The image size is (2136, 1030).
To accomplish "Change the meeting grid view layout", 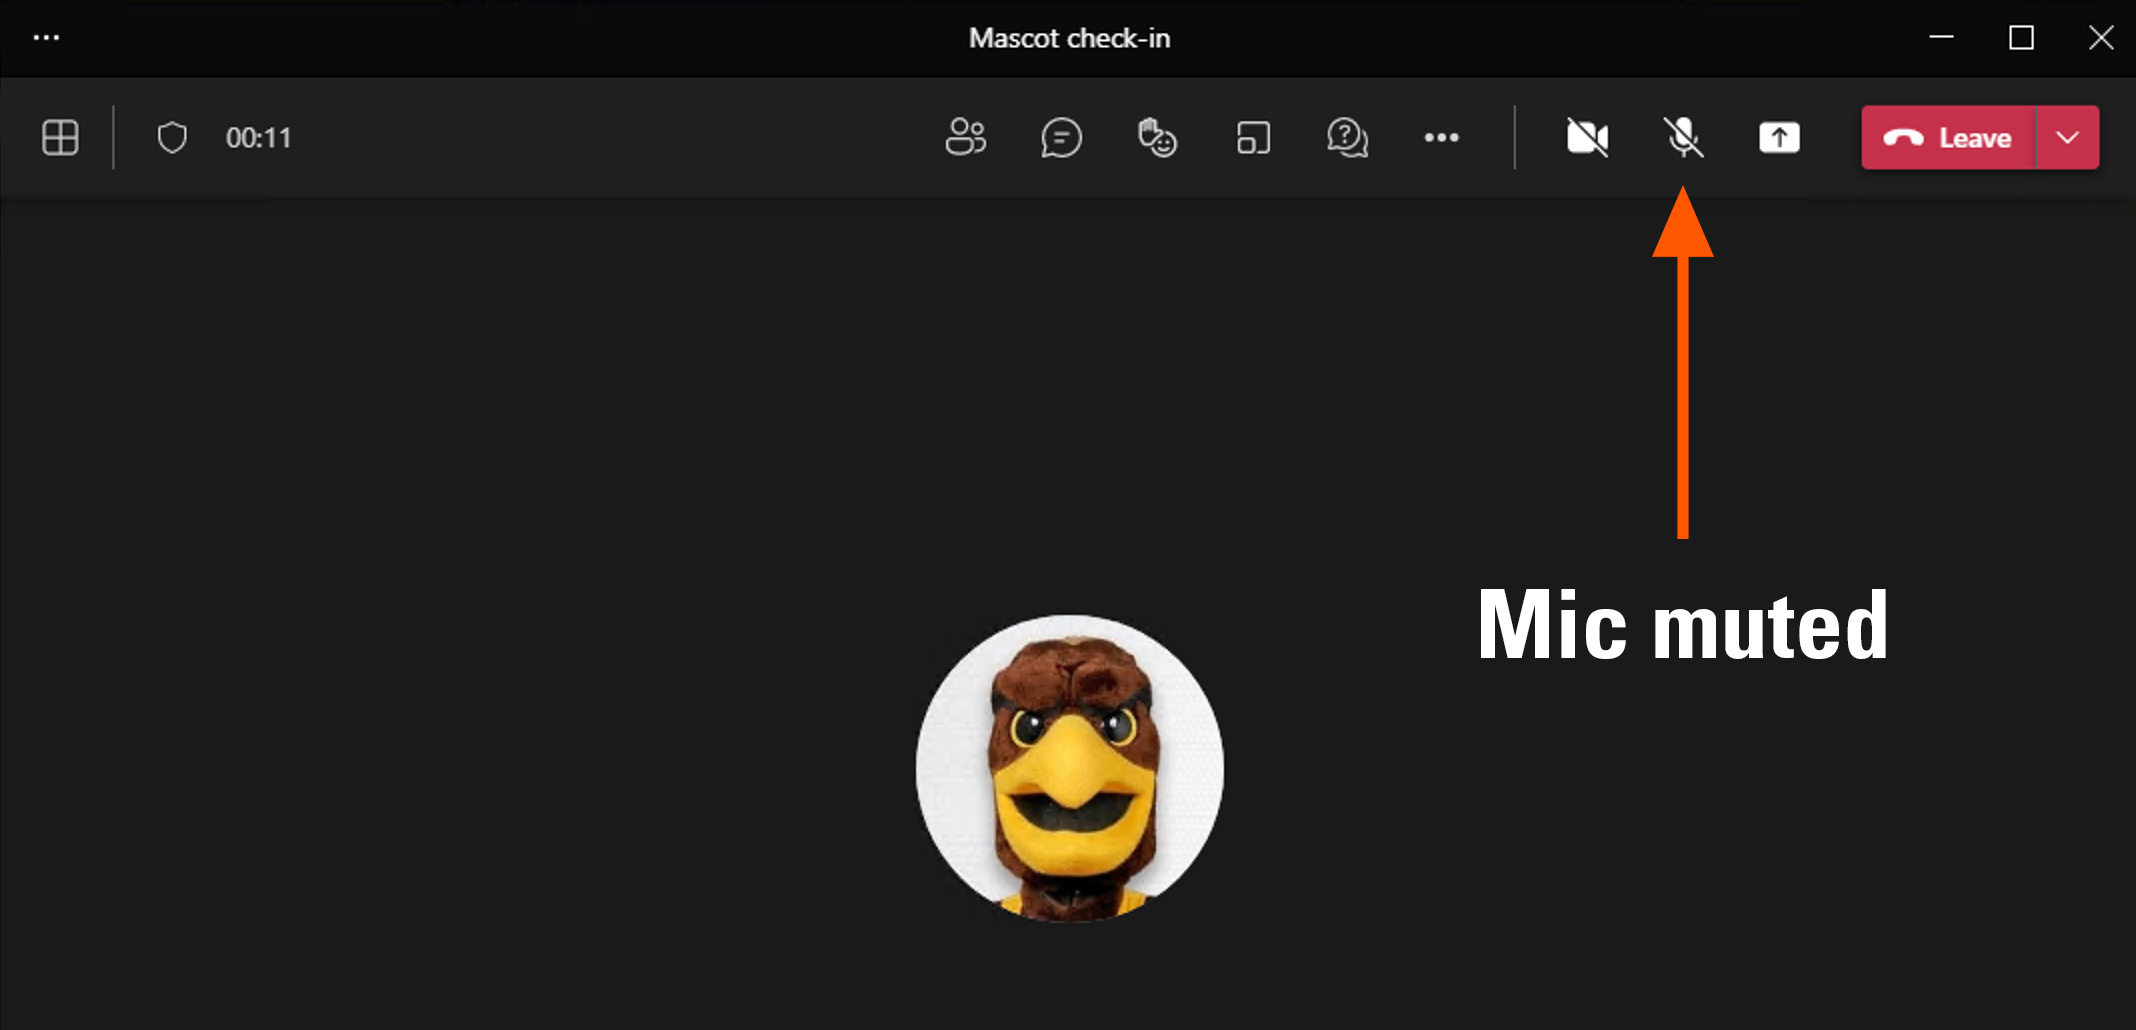I will (x=60, y=138).
